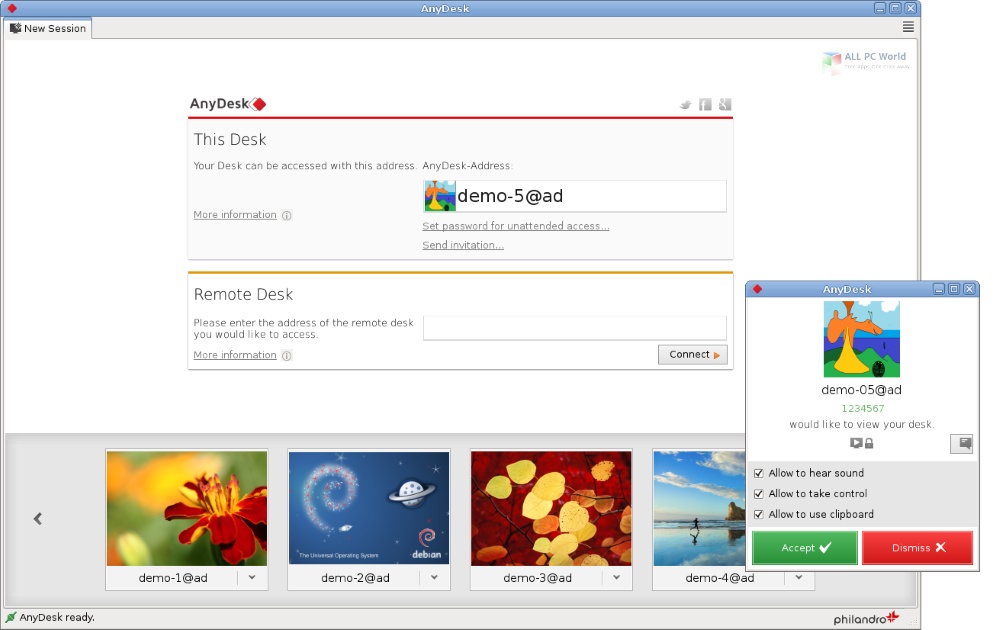Click the Facebook share icon
The height and width of the screenshot is (630, 1000).
705,105
